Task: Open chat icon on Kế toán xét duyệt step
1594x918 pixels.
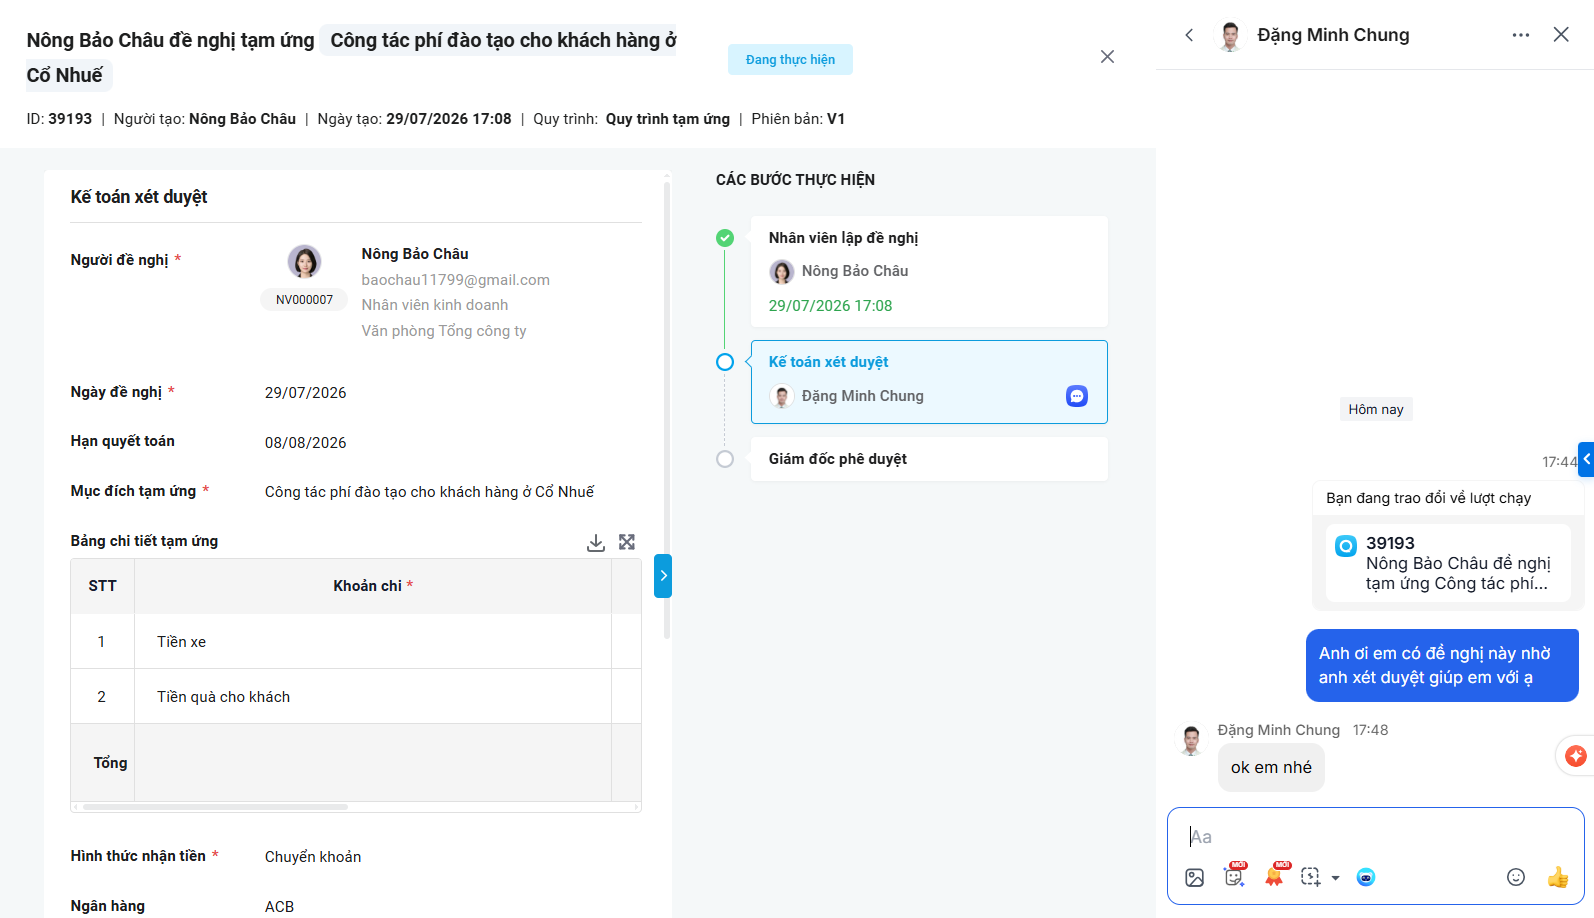Action: click(x=1077, y=396)
